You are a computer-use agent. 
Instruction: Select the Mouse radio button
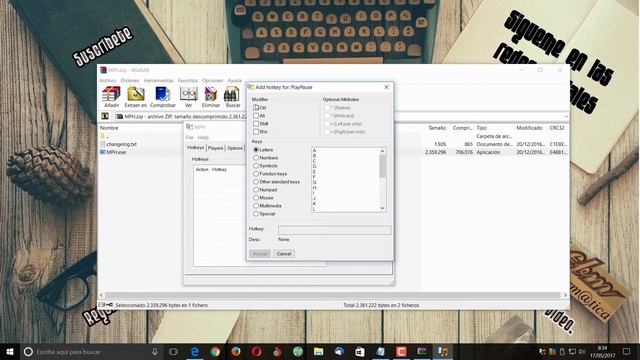pos(256,198)
